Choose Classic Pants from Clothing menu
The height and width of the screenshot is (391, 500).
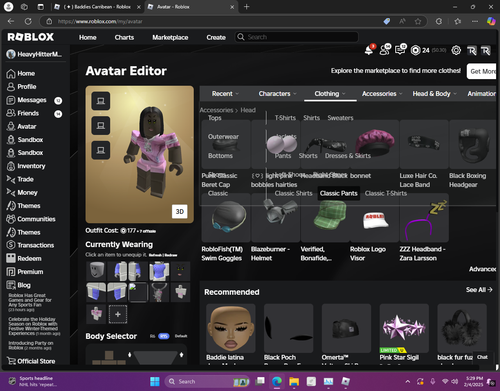point(339,193)
